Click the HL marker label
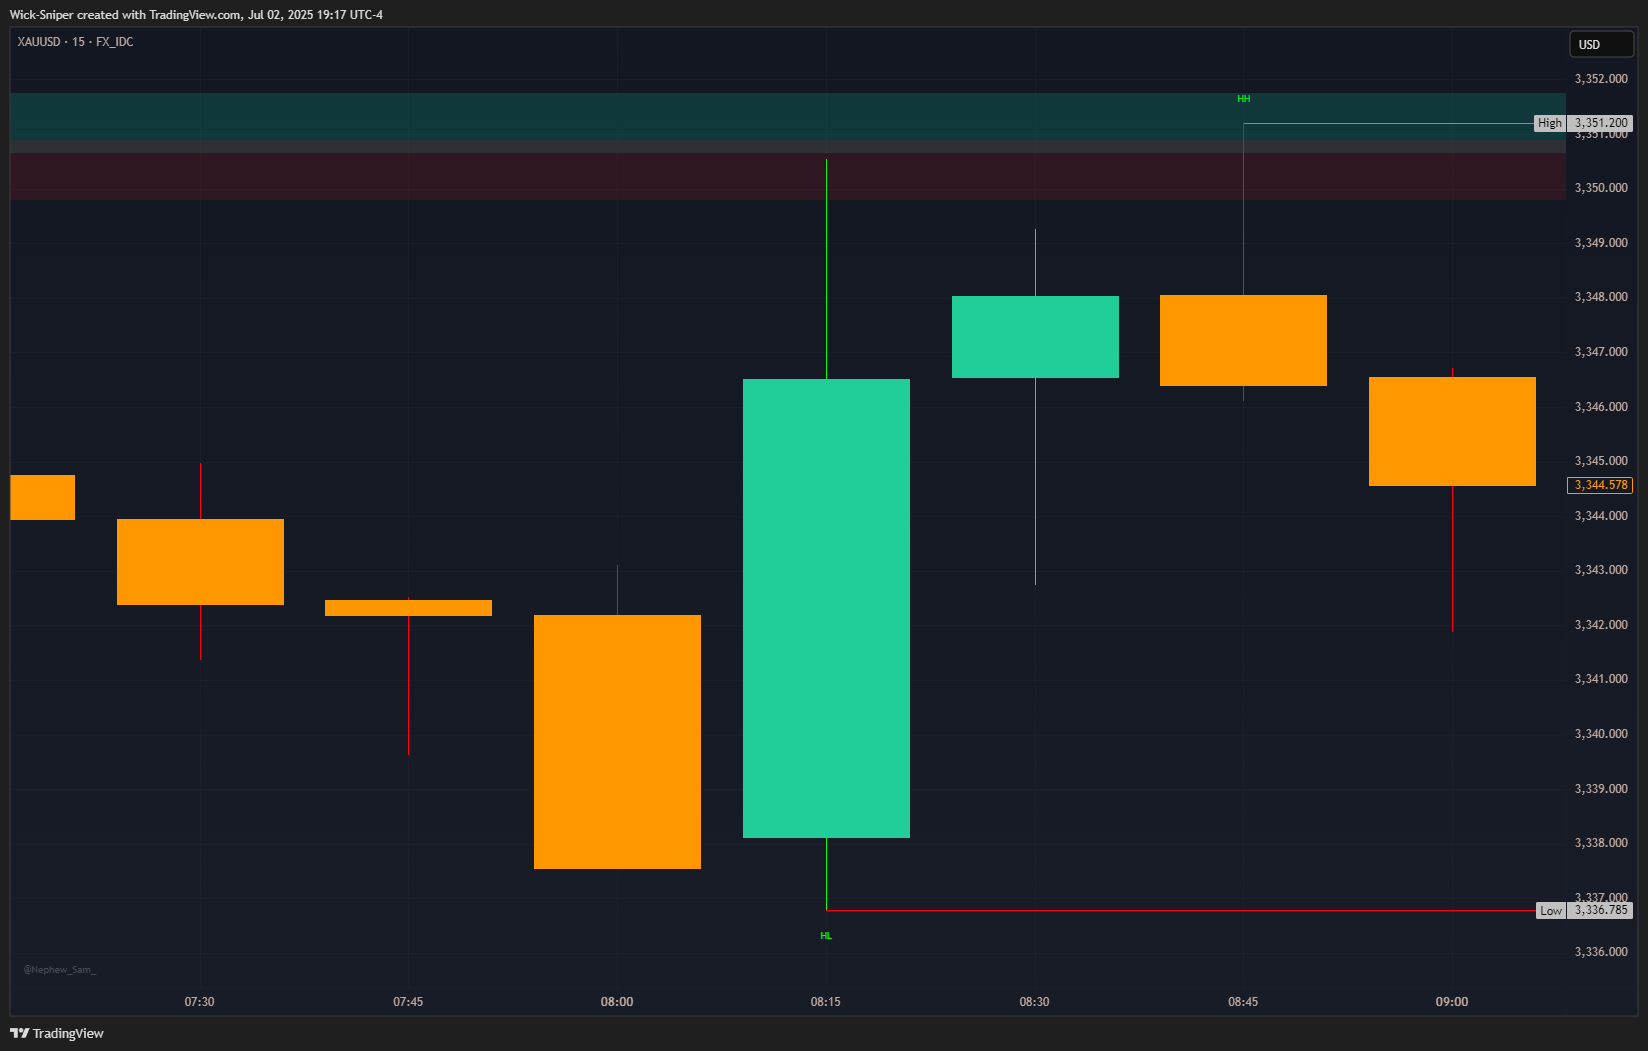The width and height of the screenshot is (1648, 1051). (x=826, y=936)
